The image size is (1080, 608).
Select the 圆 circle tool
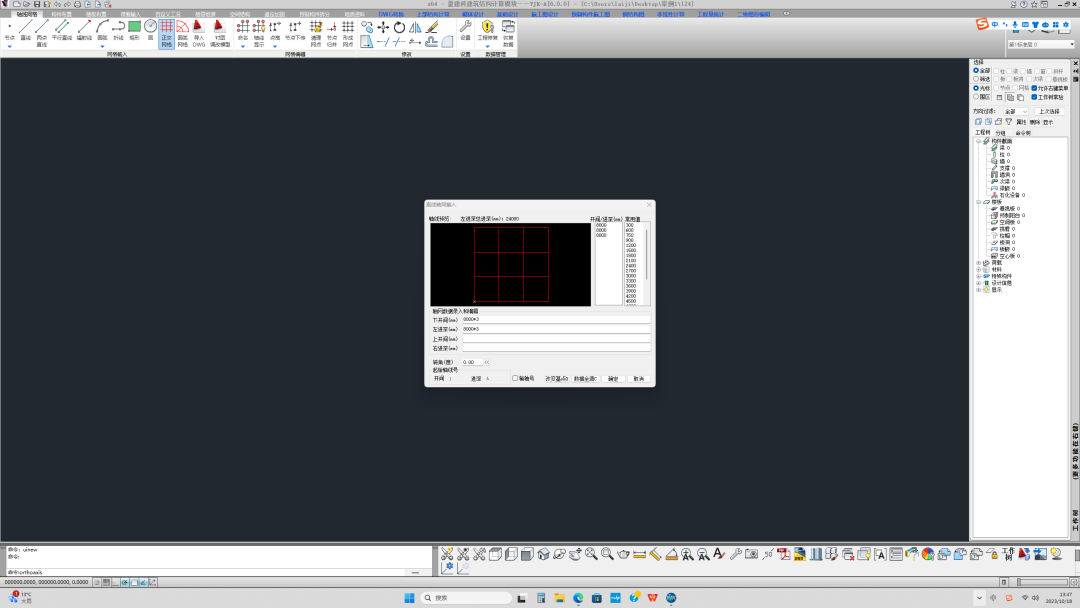[150, 31]
